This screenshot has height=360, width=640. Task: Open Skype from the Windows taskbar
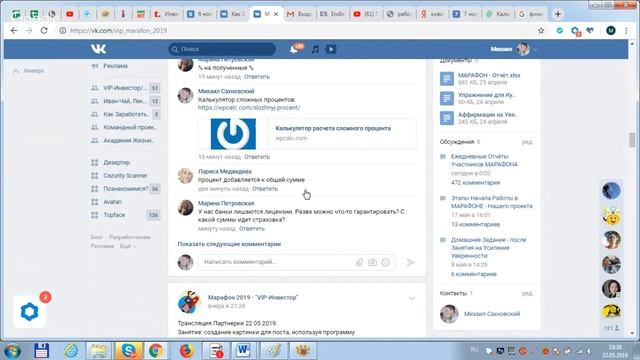[128, 351]
